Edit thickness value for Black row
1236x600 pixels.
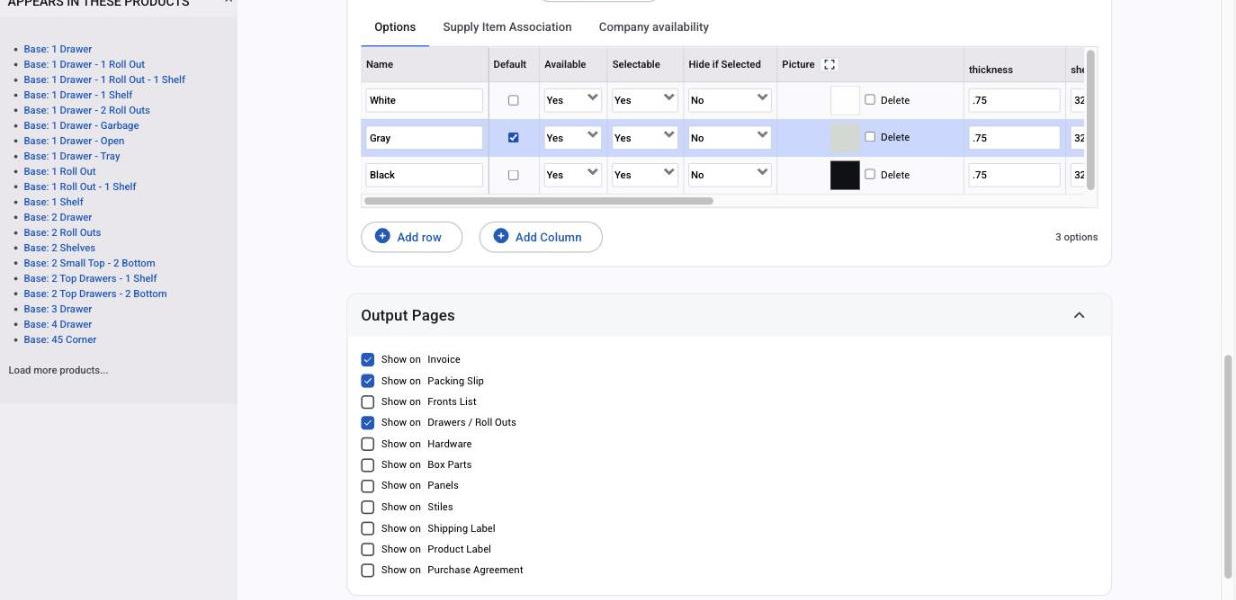pos(1014,174)
